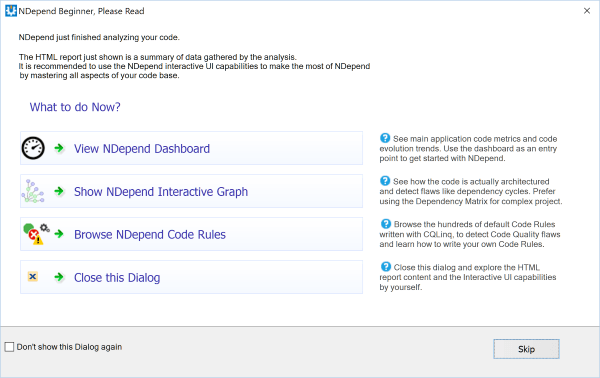Click the interactive graph nodes icon
The width and height of the screenshot is (600, 378).
click(x=33, y=191)
